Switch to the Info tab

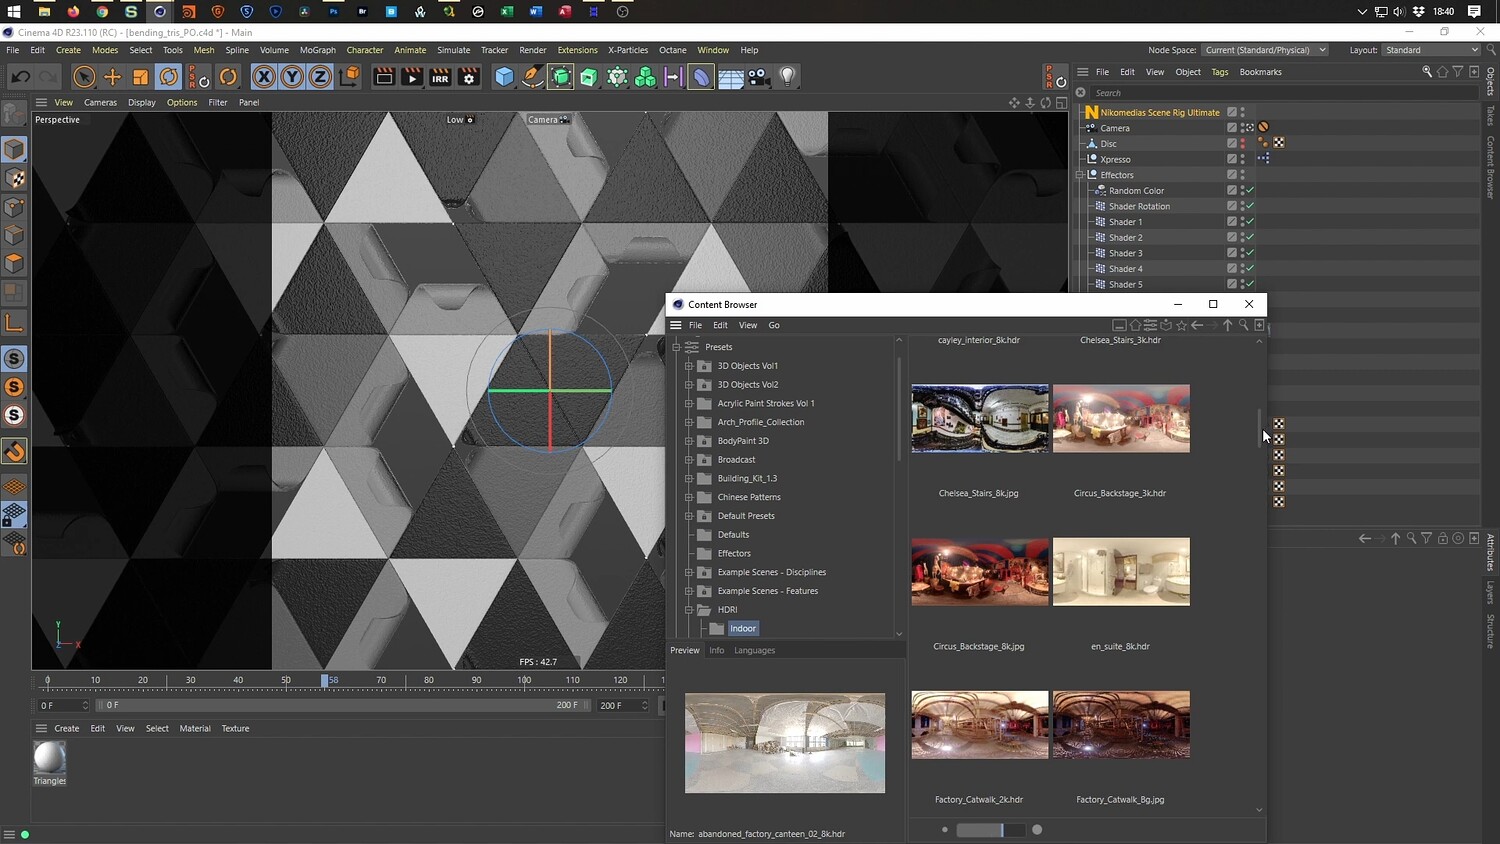coord(716,650)
